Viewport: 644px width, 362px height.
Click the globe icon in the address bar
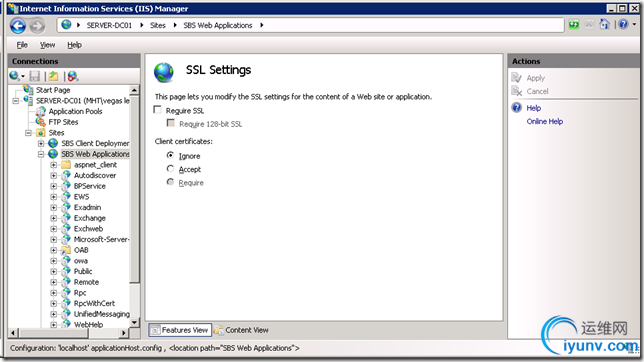coord(66,25)
